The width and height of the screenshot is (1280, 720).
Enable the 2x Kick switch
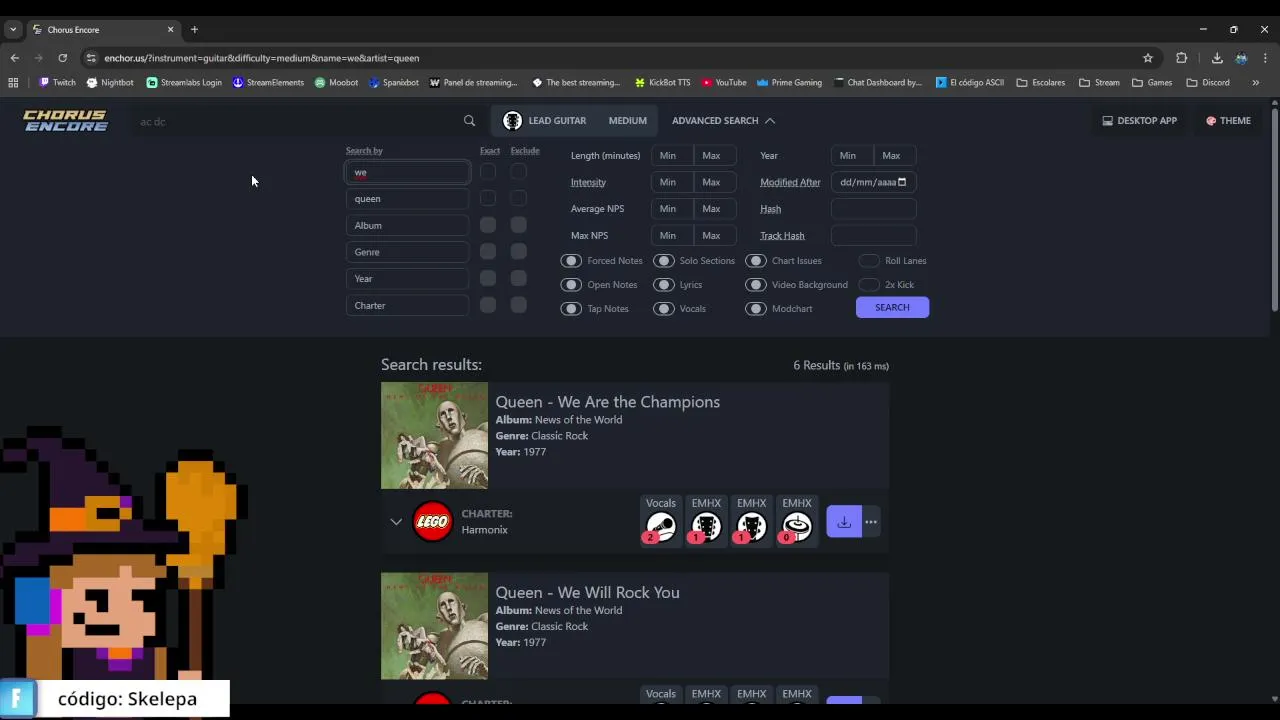tap(869, 285)
